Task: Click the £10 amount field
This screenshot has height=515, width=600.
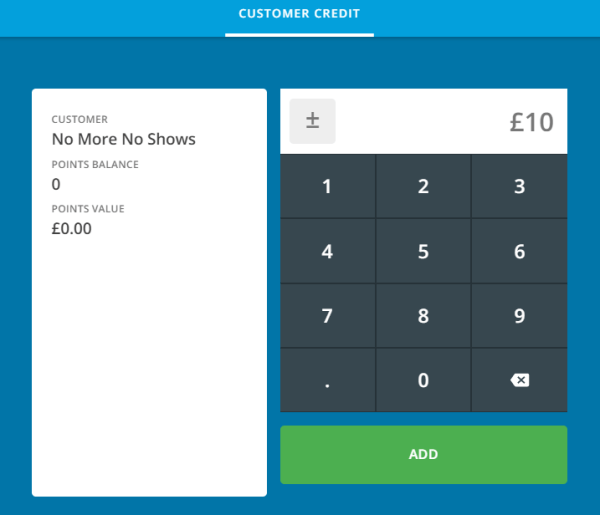Action: click(x=460, y=122)
